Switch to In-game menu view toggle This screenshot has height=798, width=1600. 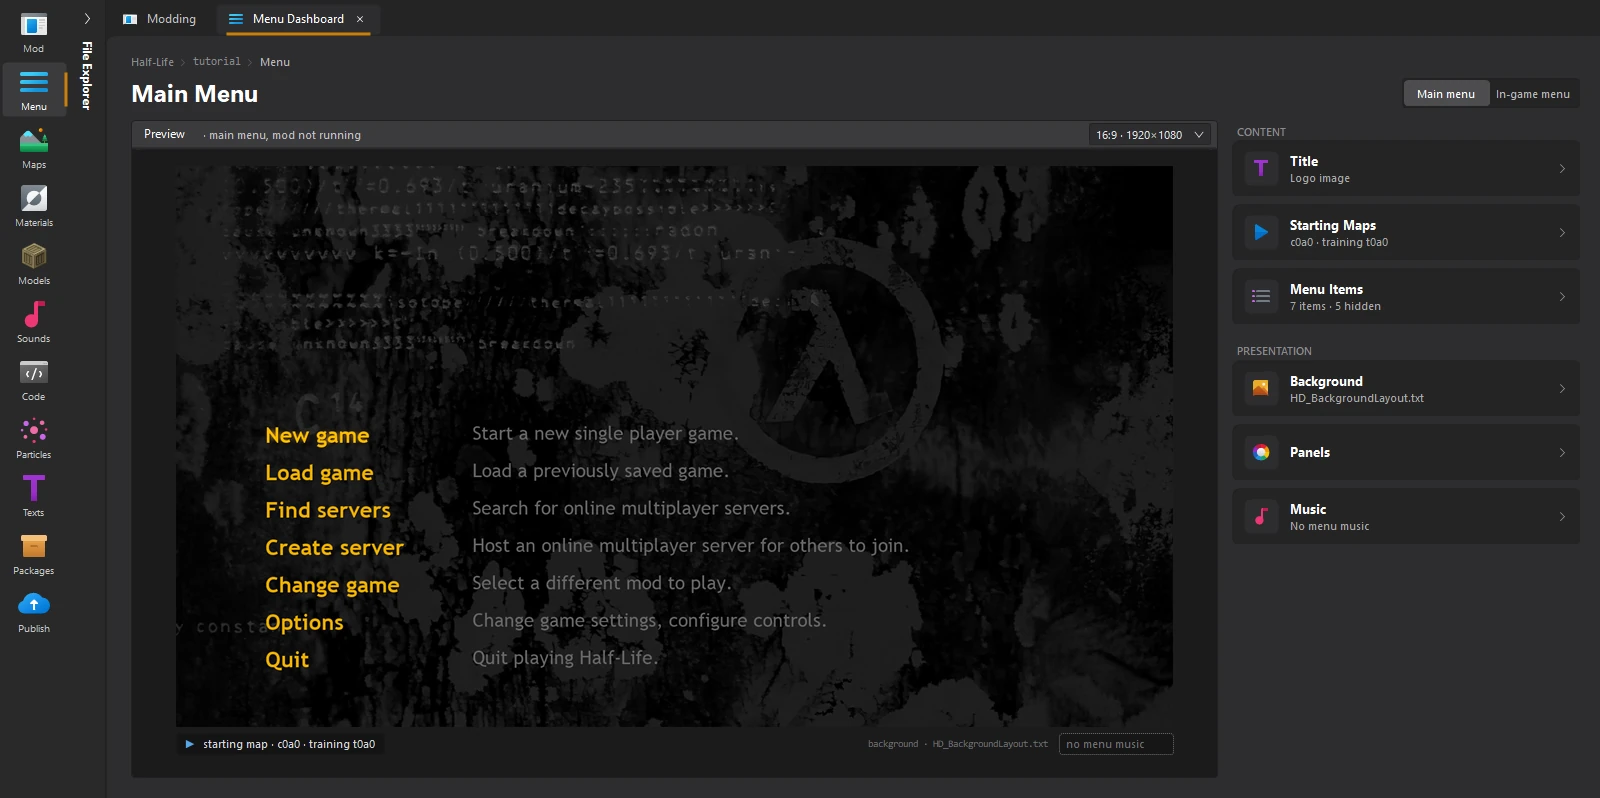click(x=1533, y=94)
